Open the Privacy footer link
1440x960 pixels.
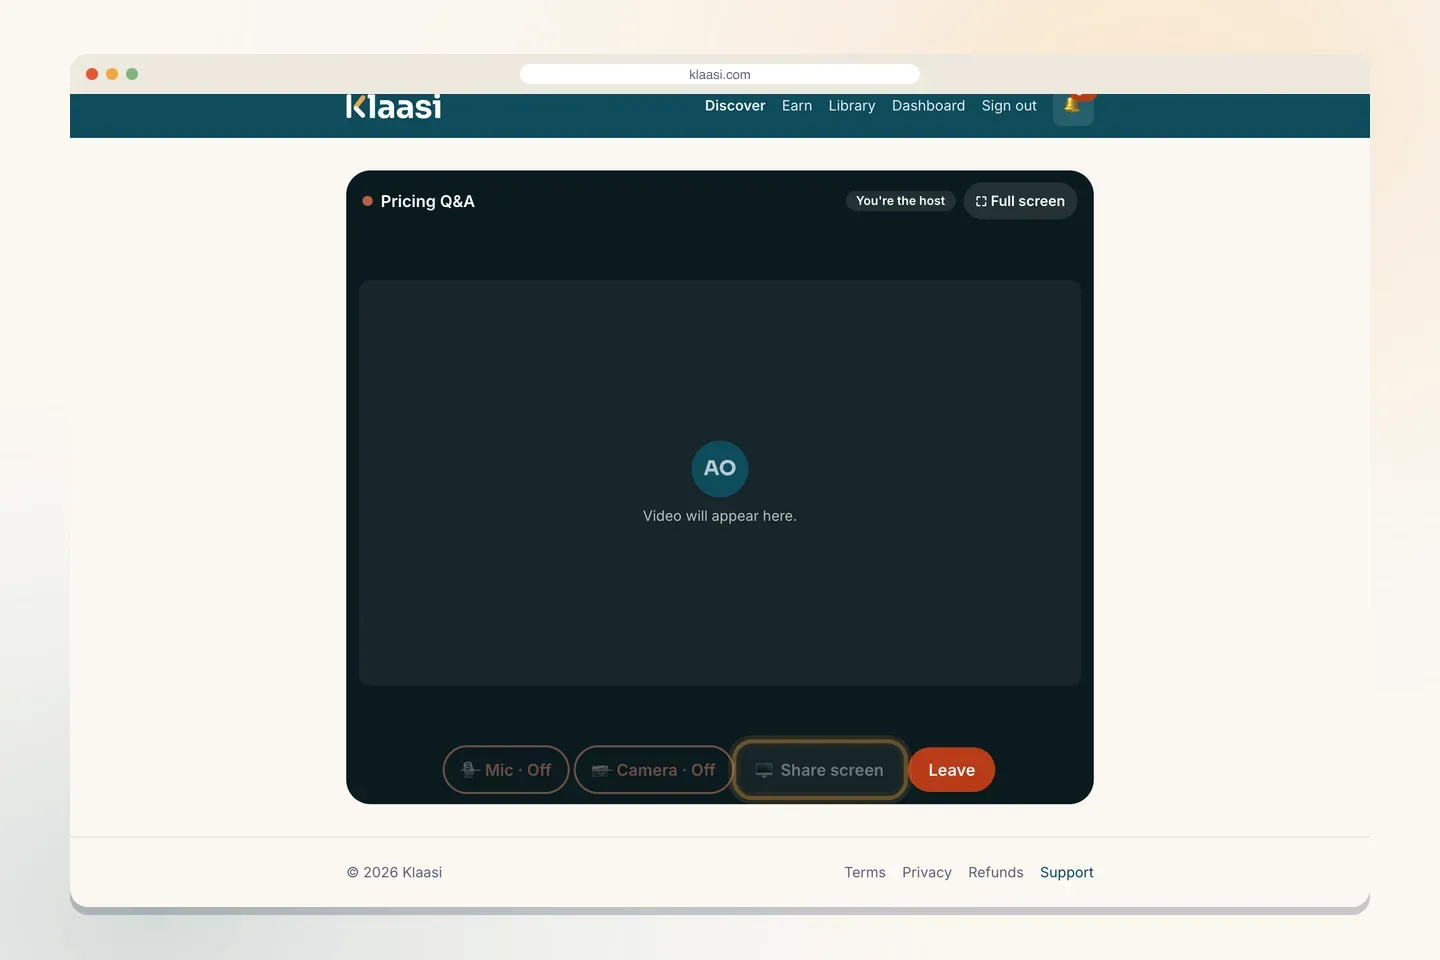click(927, 872)
